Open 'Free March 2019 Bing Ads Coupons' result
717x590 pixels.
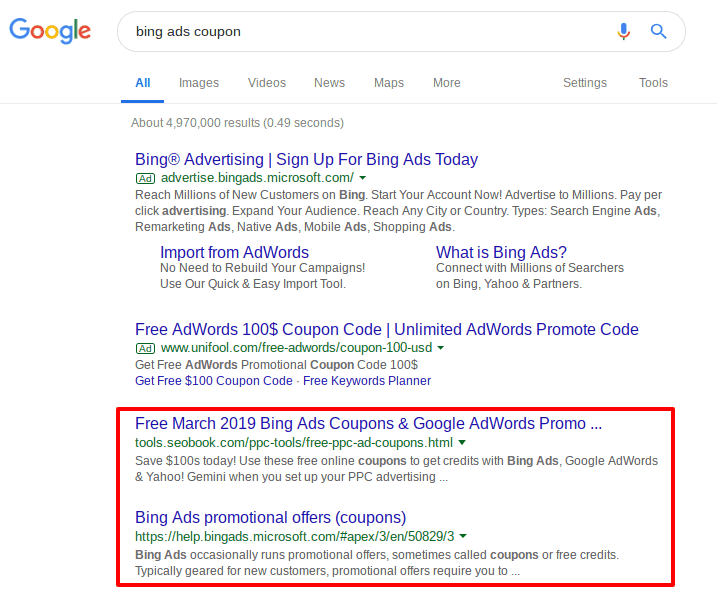click(x=369, y=424)
